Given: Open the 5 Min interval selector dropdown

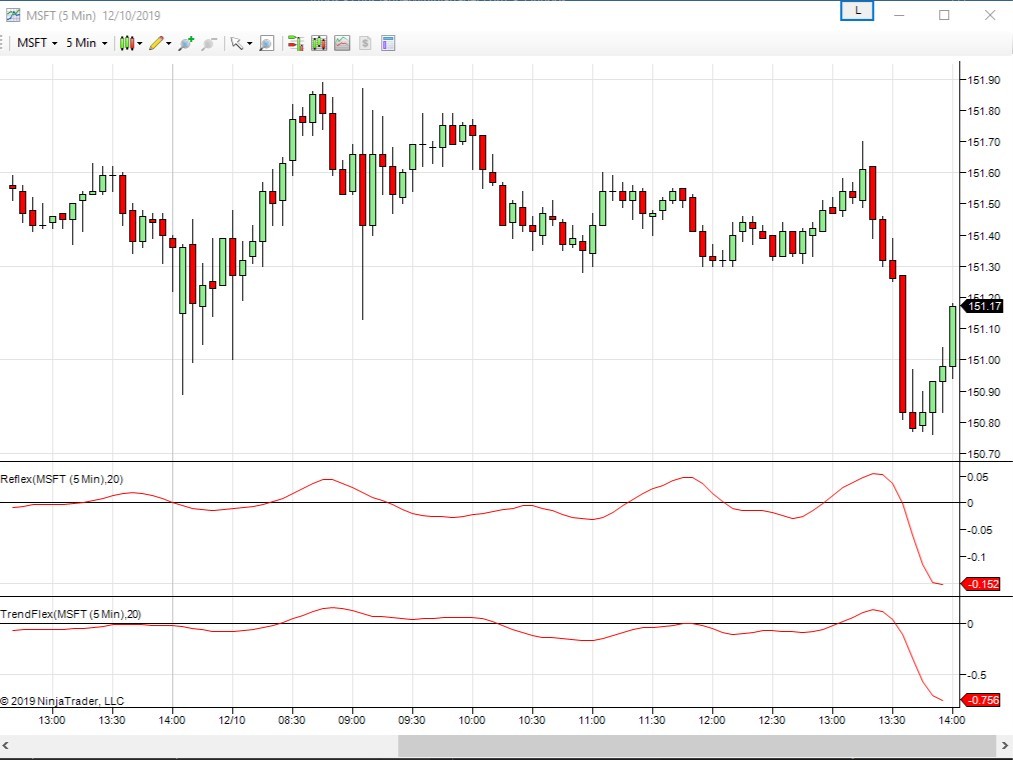Looking at the screenshot, I should tap(87, 43).
